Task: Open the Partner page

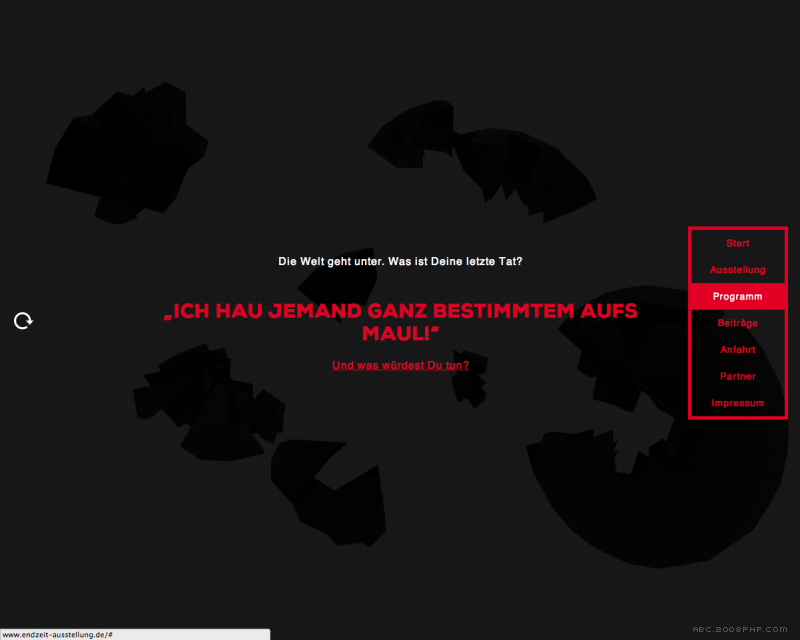Action: click(738, 377)
